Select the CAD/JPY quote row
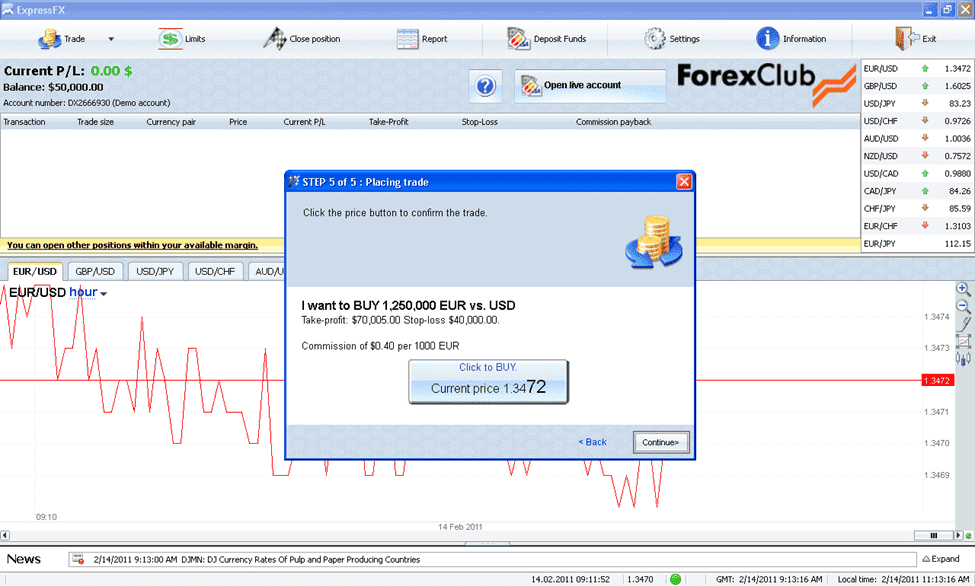 [x=917, y=191]
